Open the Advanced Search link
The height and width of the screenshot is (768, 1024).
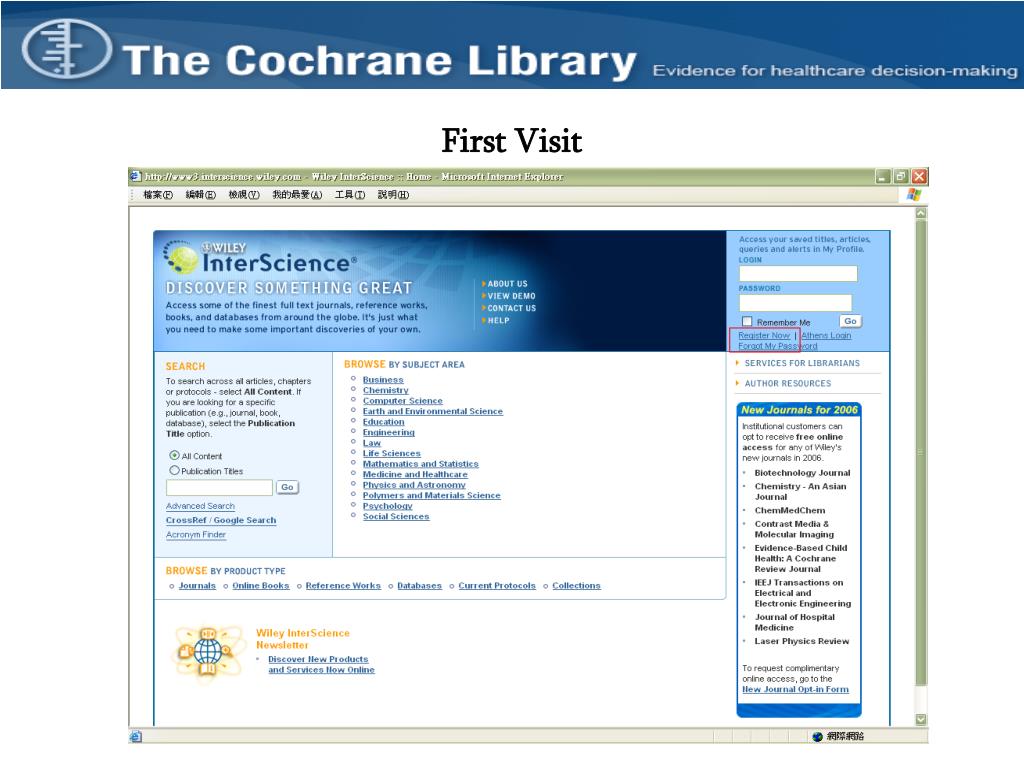click(x=200, y=506)
